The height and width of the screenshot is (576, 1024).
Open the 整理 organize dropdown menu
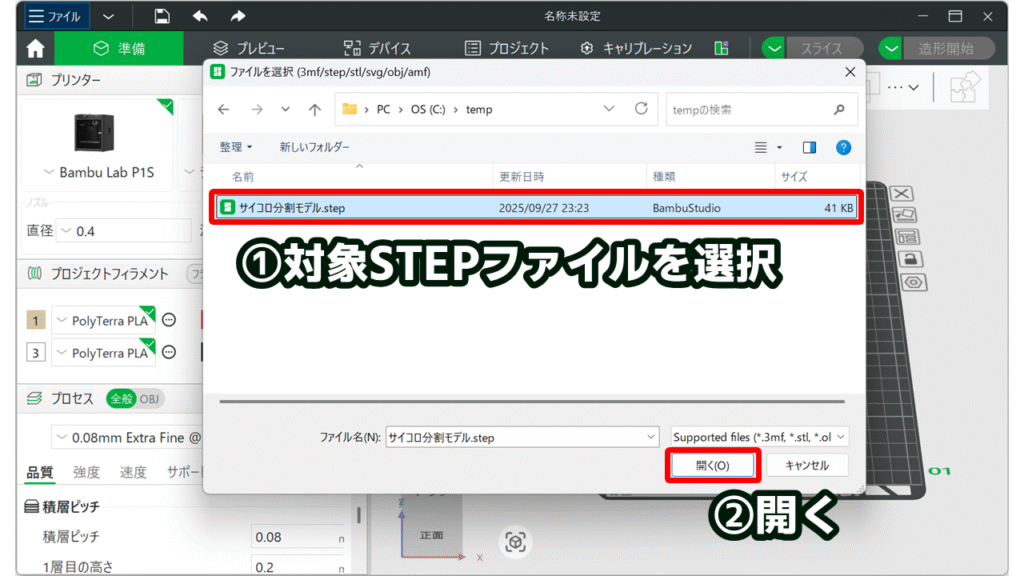point(236,147)
